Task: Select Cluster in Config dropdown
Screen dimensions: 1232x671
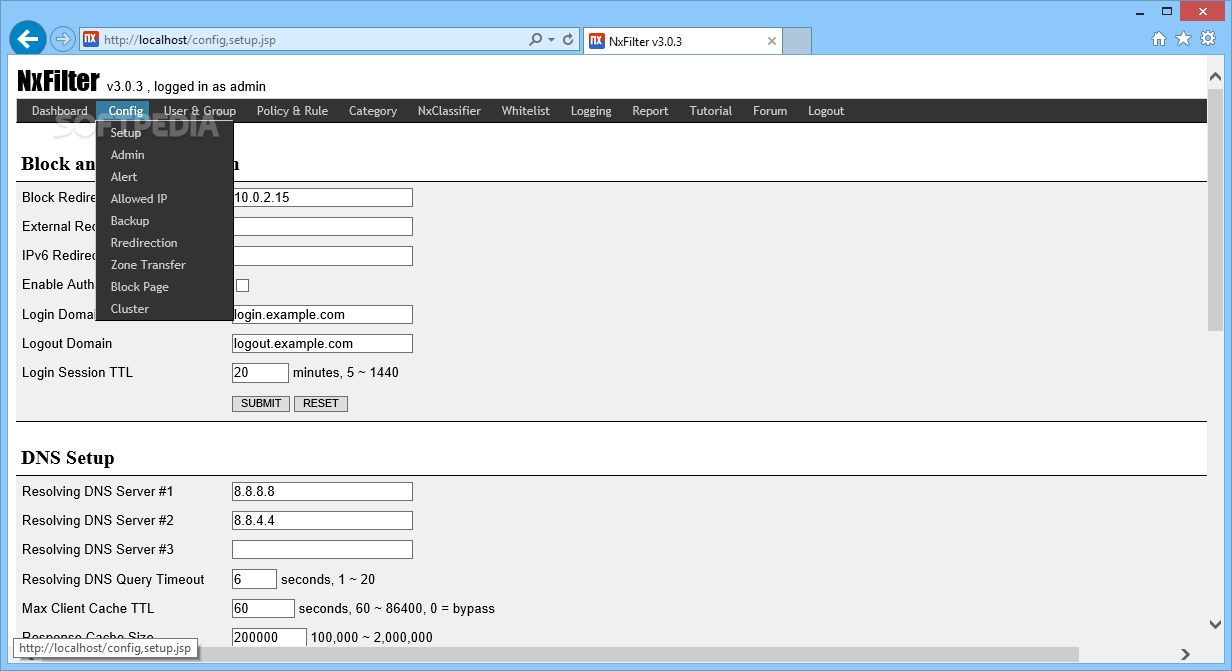Action: point(165,309)
